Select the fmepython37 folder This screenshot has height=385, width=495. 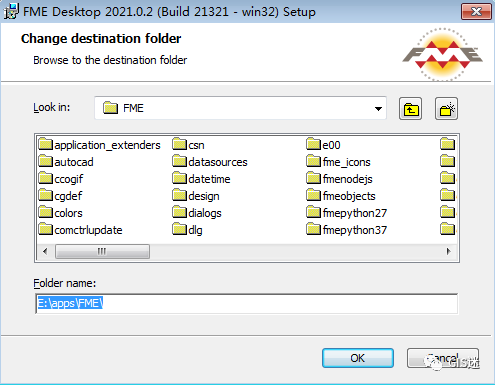click(347, 230)
